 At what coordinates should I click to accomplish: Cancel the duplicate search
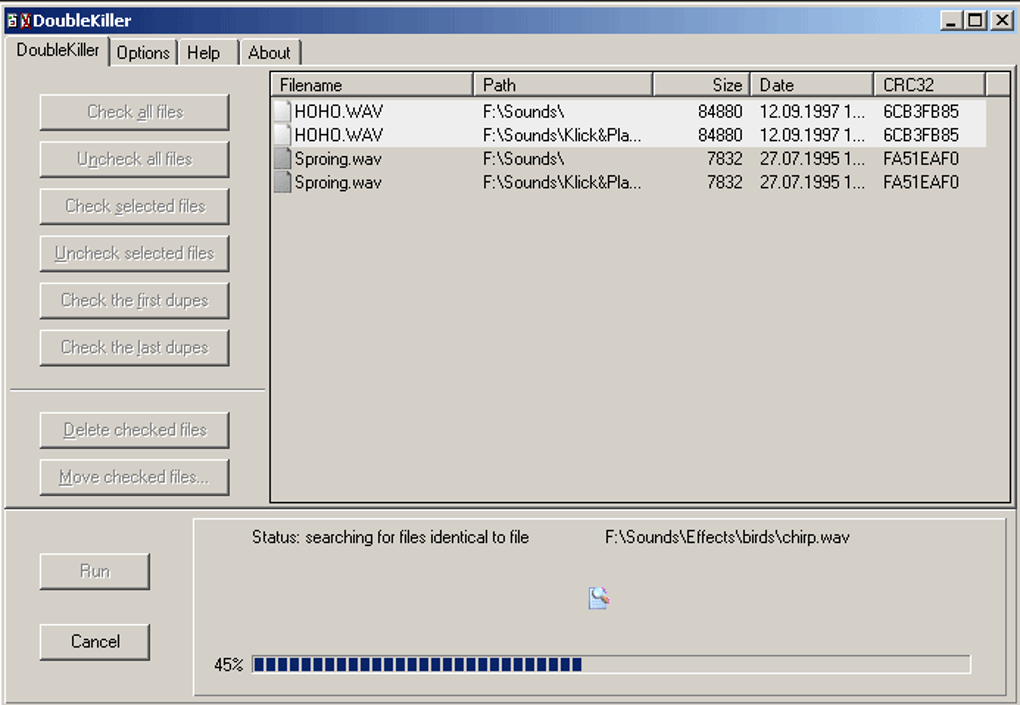coord(95,642)
